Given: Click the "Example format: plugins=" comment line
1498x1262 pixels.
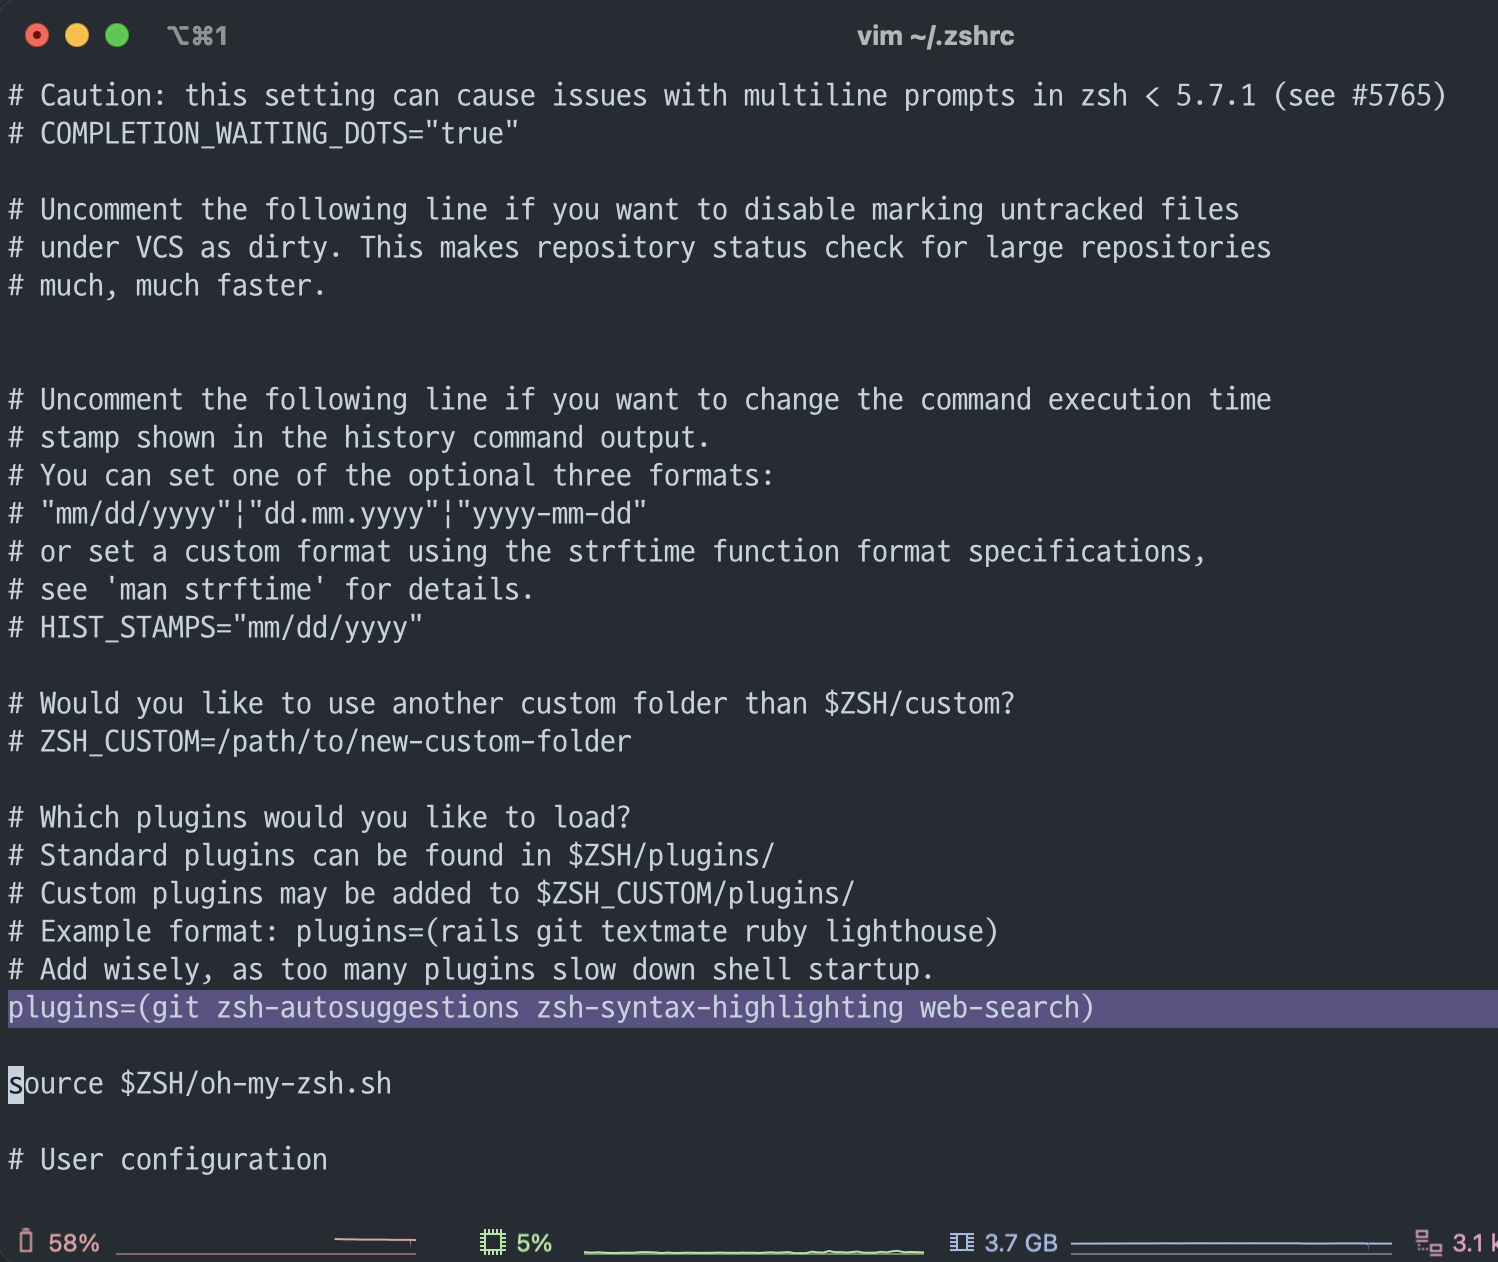Looking at the screenshot, I should coord(503,931).
